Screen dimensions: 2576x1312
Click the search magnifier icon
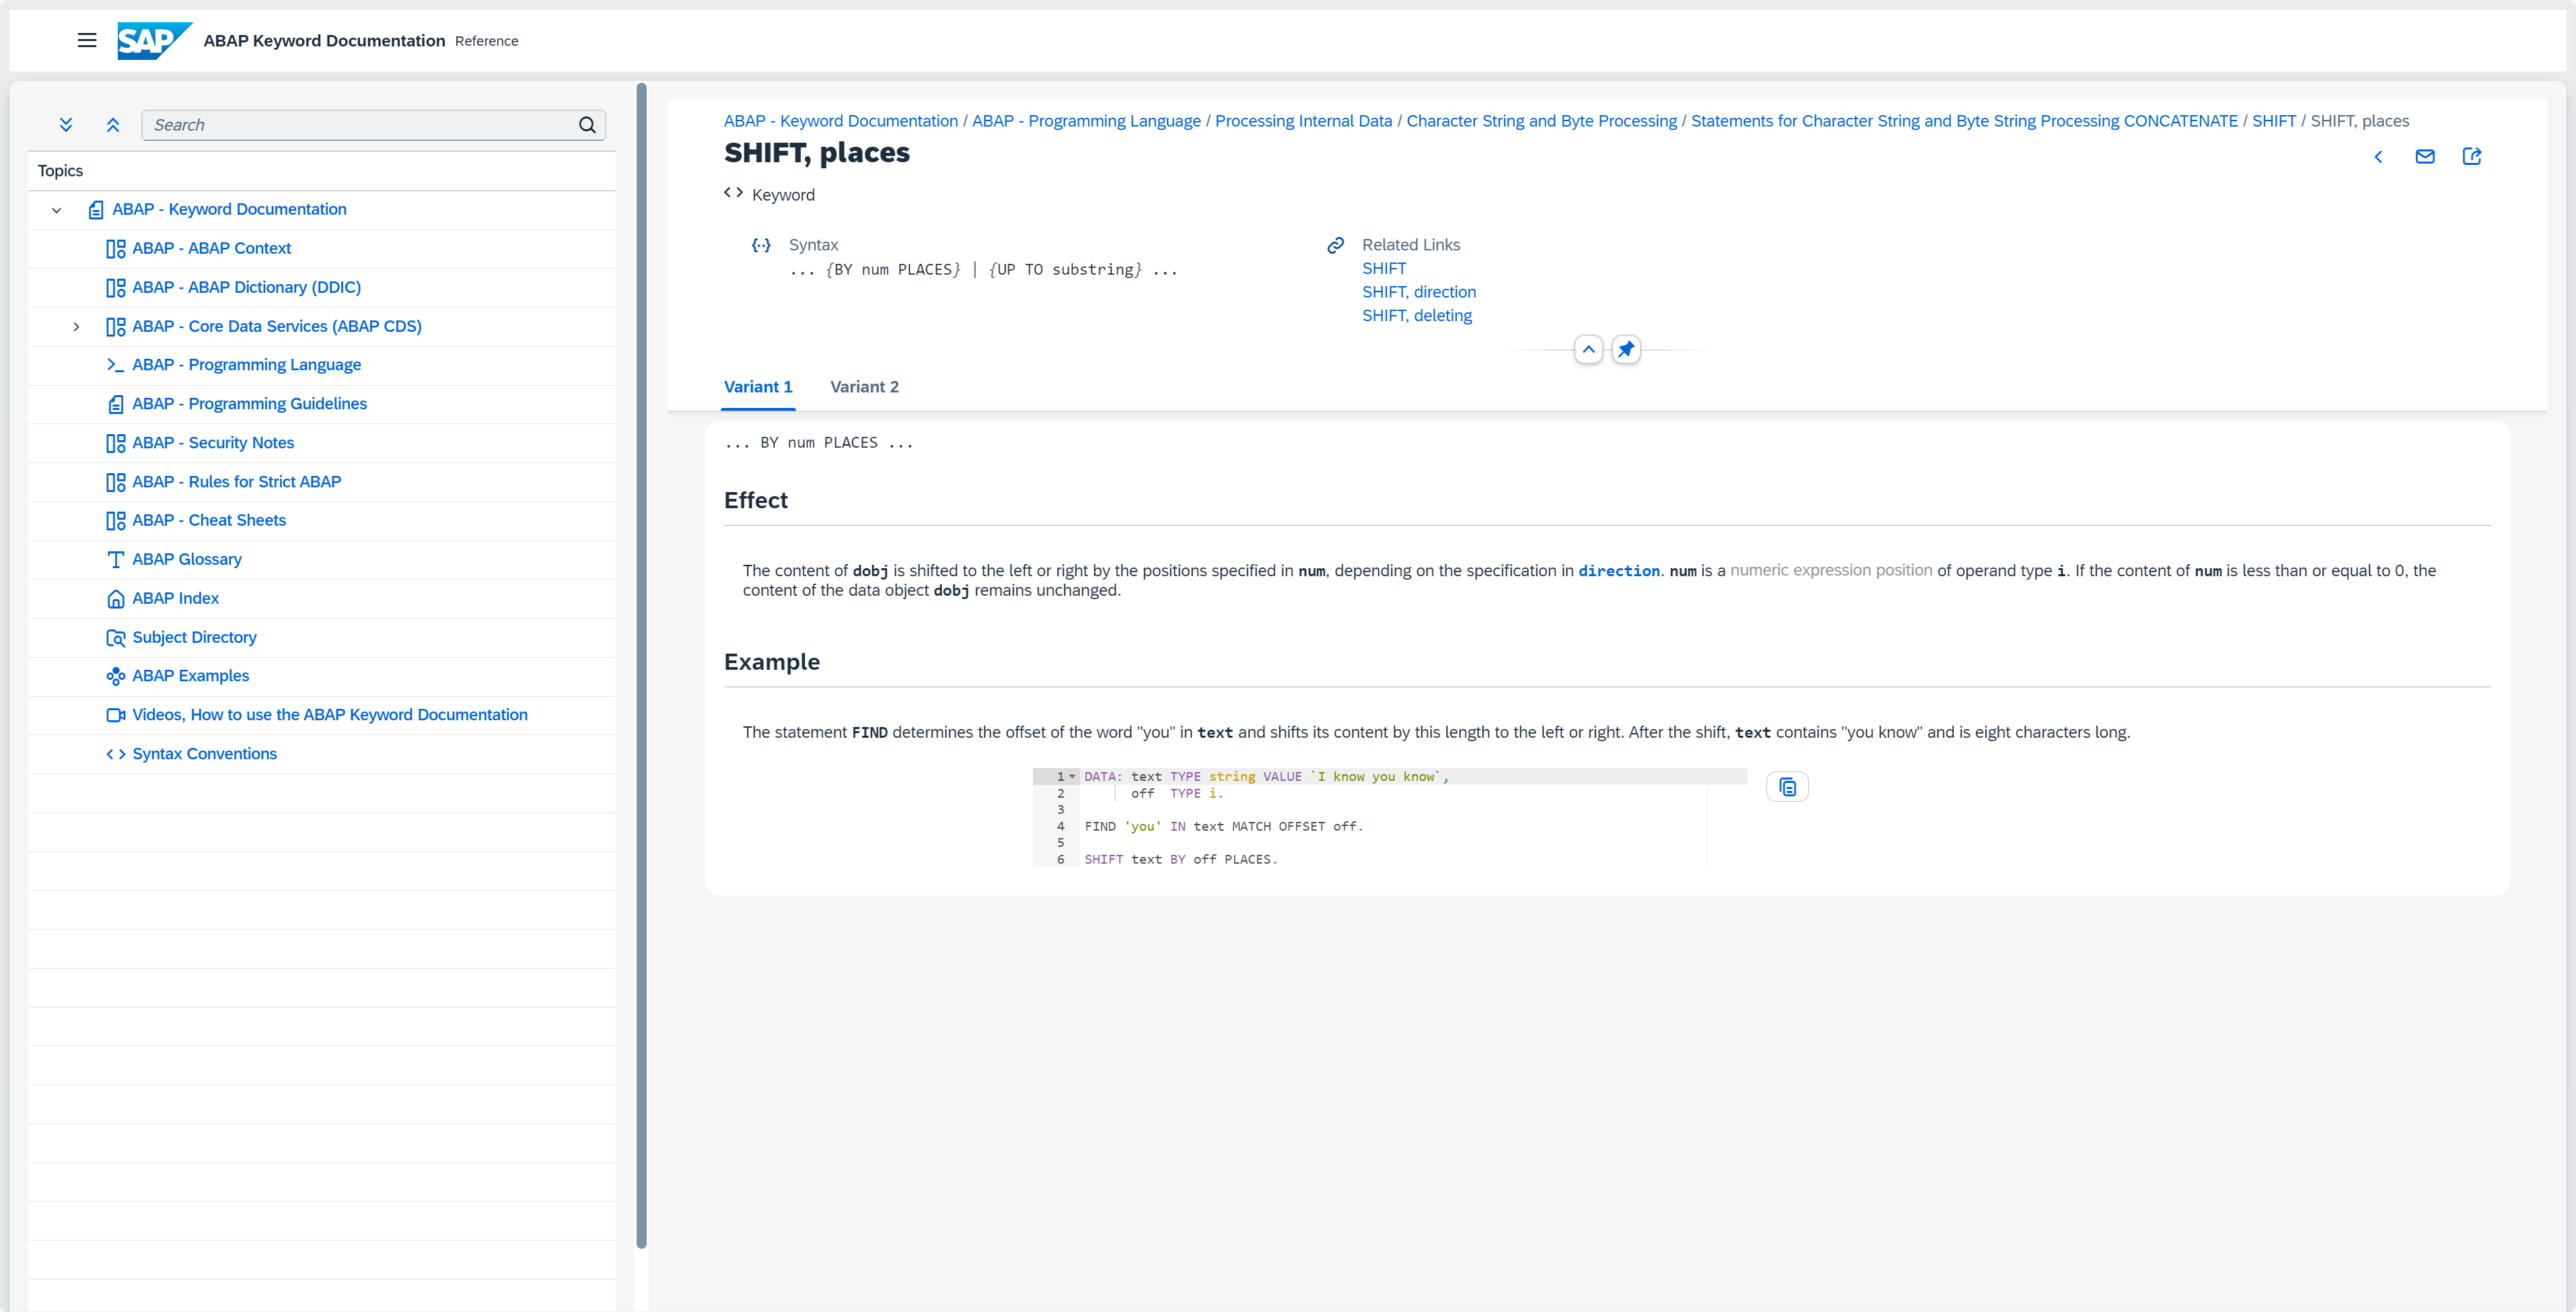586,124
